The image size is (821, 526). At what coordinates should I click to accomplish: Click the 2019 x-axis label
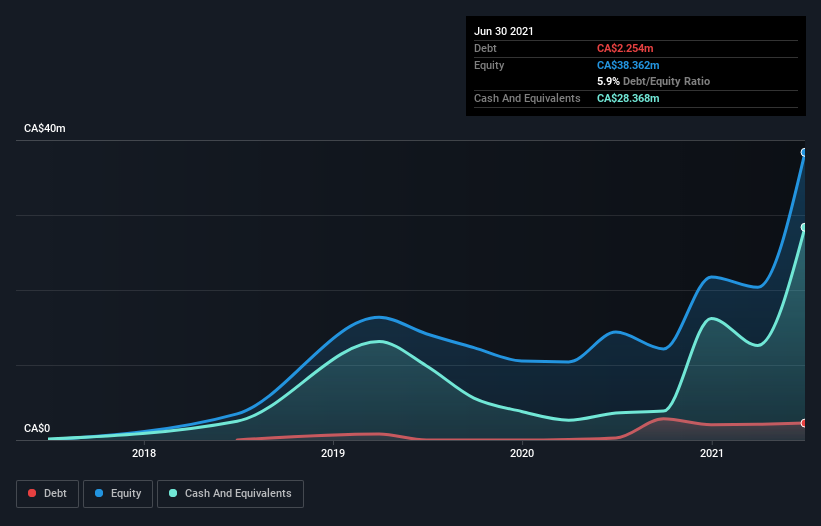333,453
